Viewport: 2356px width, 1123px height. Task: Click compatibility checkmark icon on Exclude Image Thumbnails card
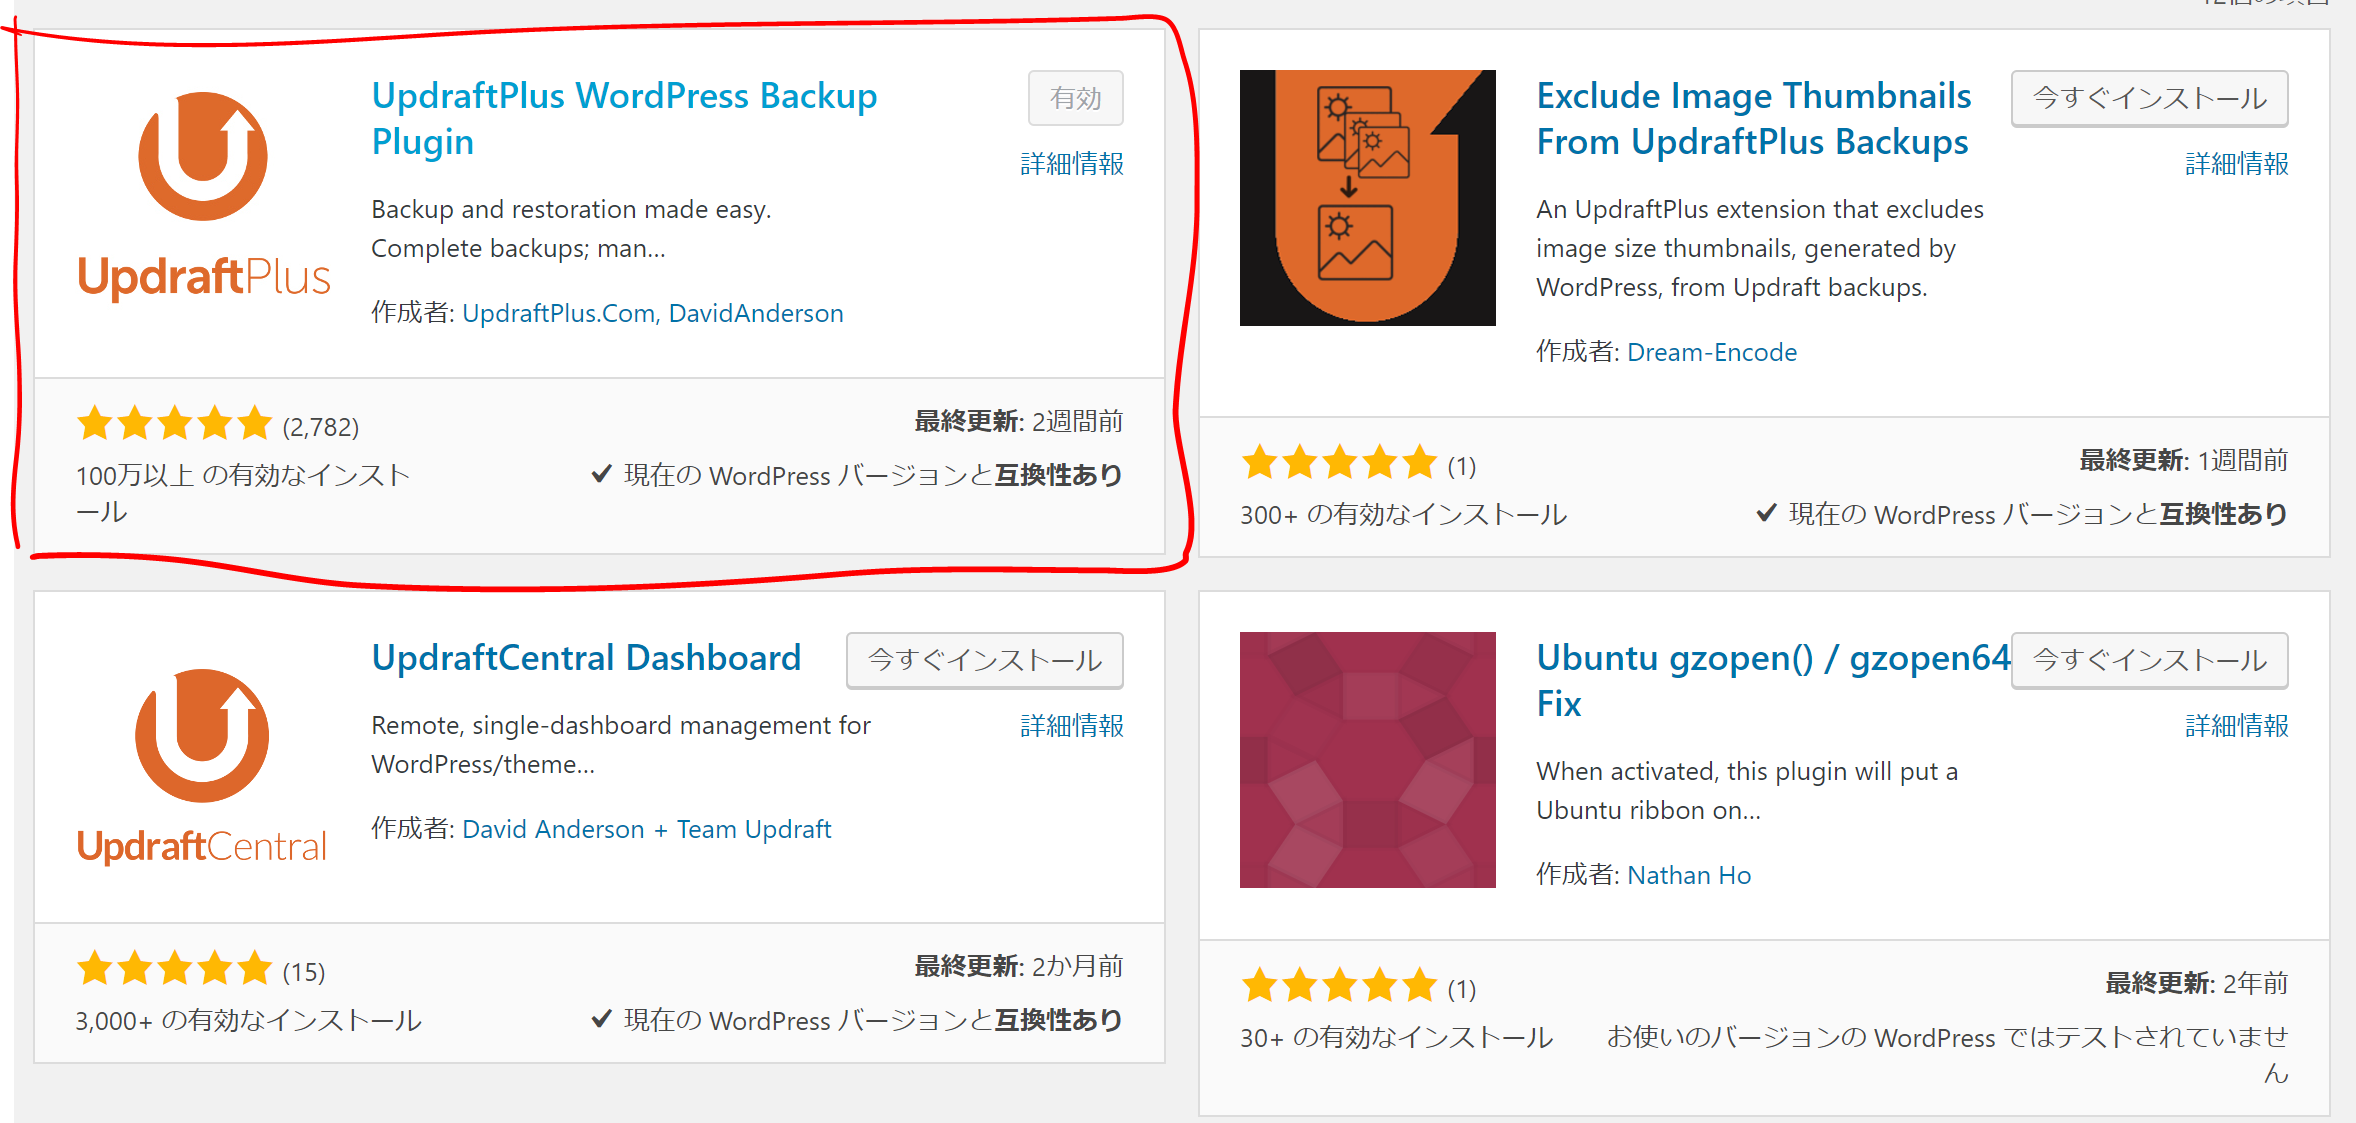(x=1766, y=513)
